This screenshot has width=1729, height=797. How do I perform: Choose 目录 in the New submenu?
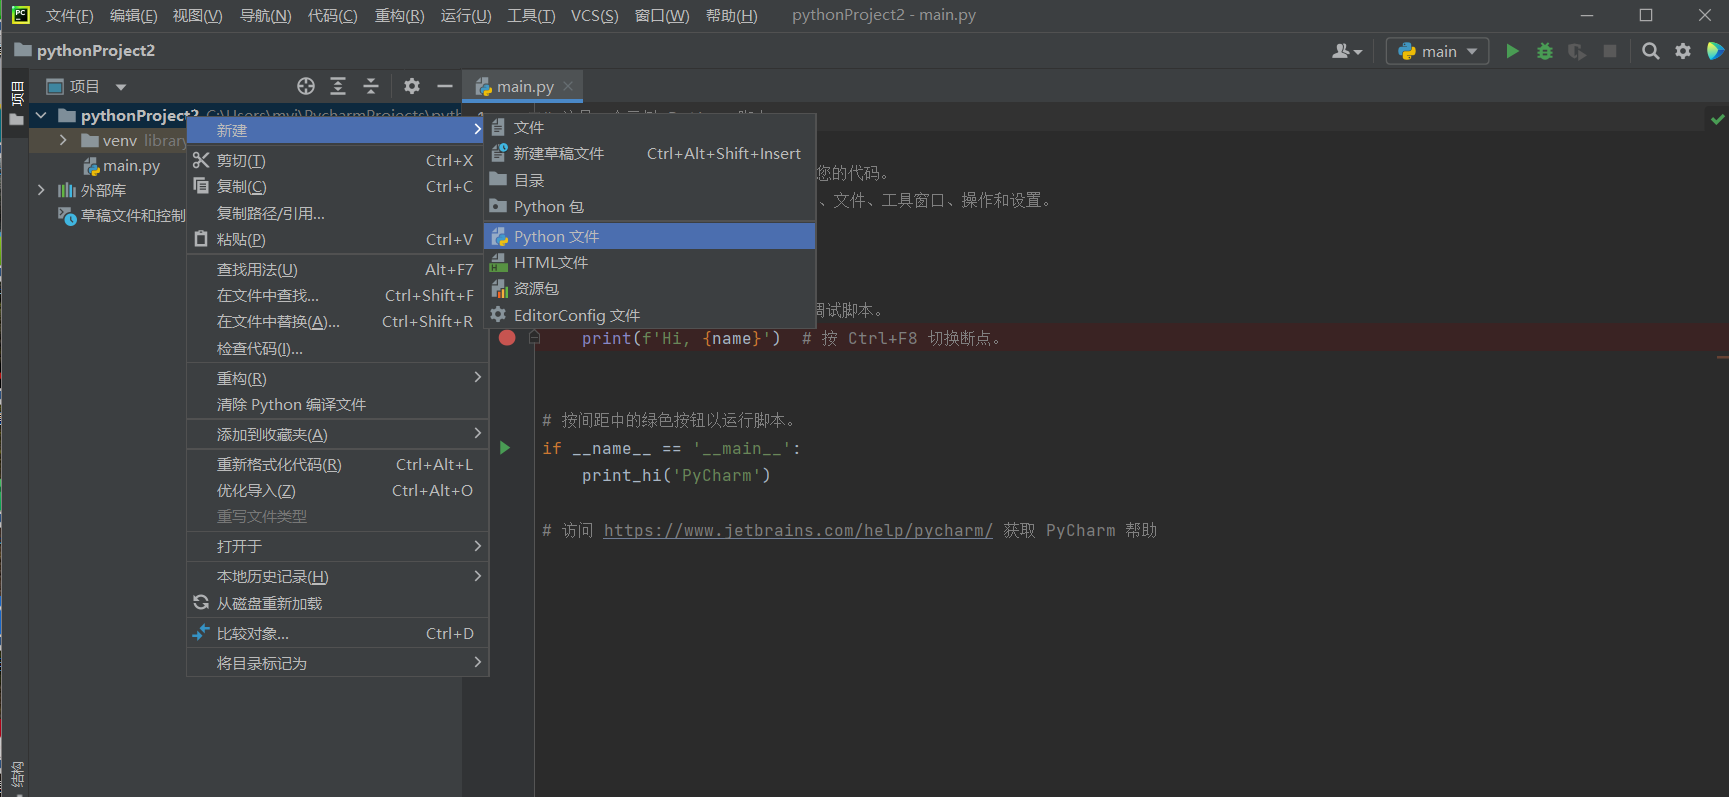(x=650, y=180)
